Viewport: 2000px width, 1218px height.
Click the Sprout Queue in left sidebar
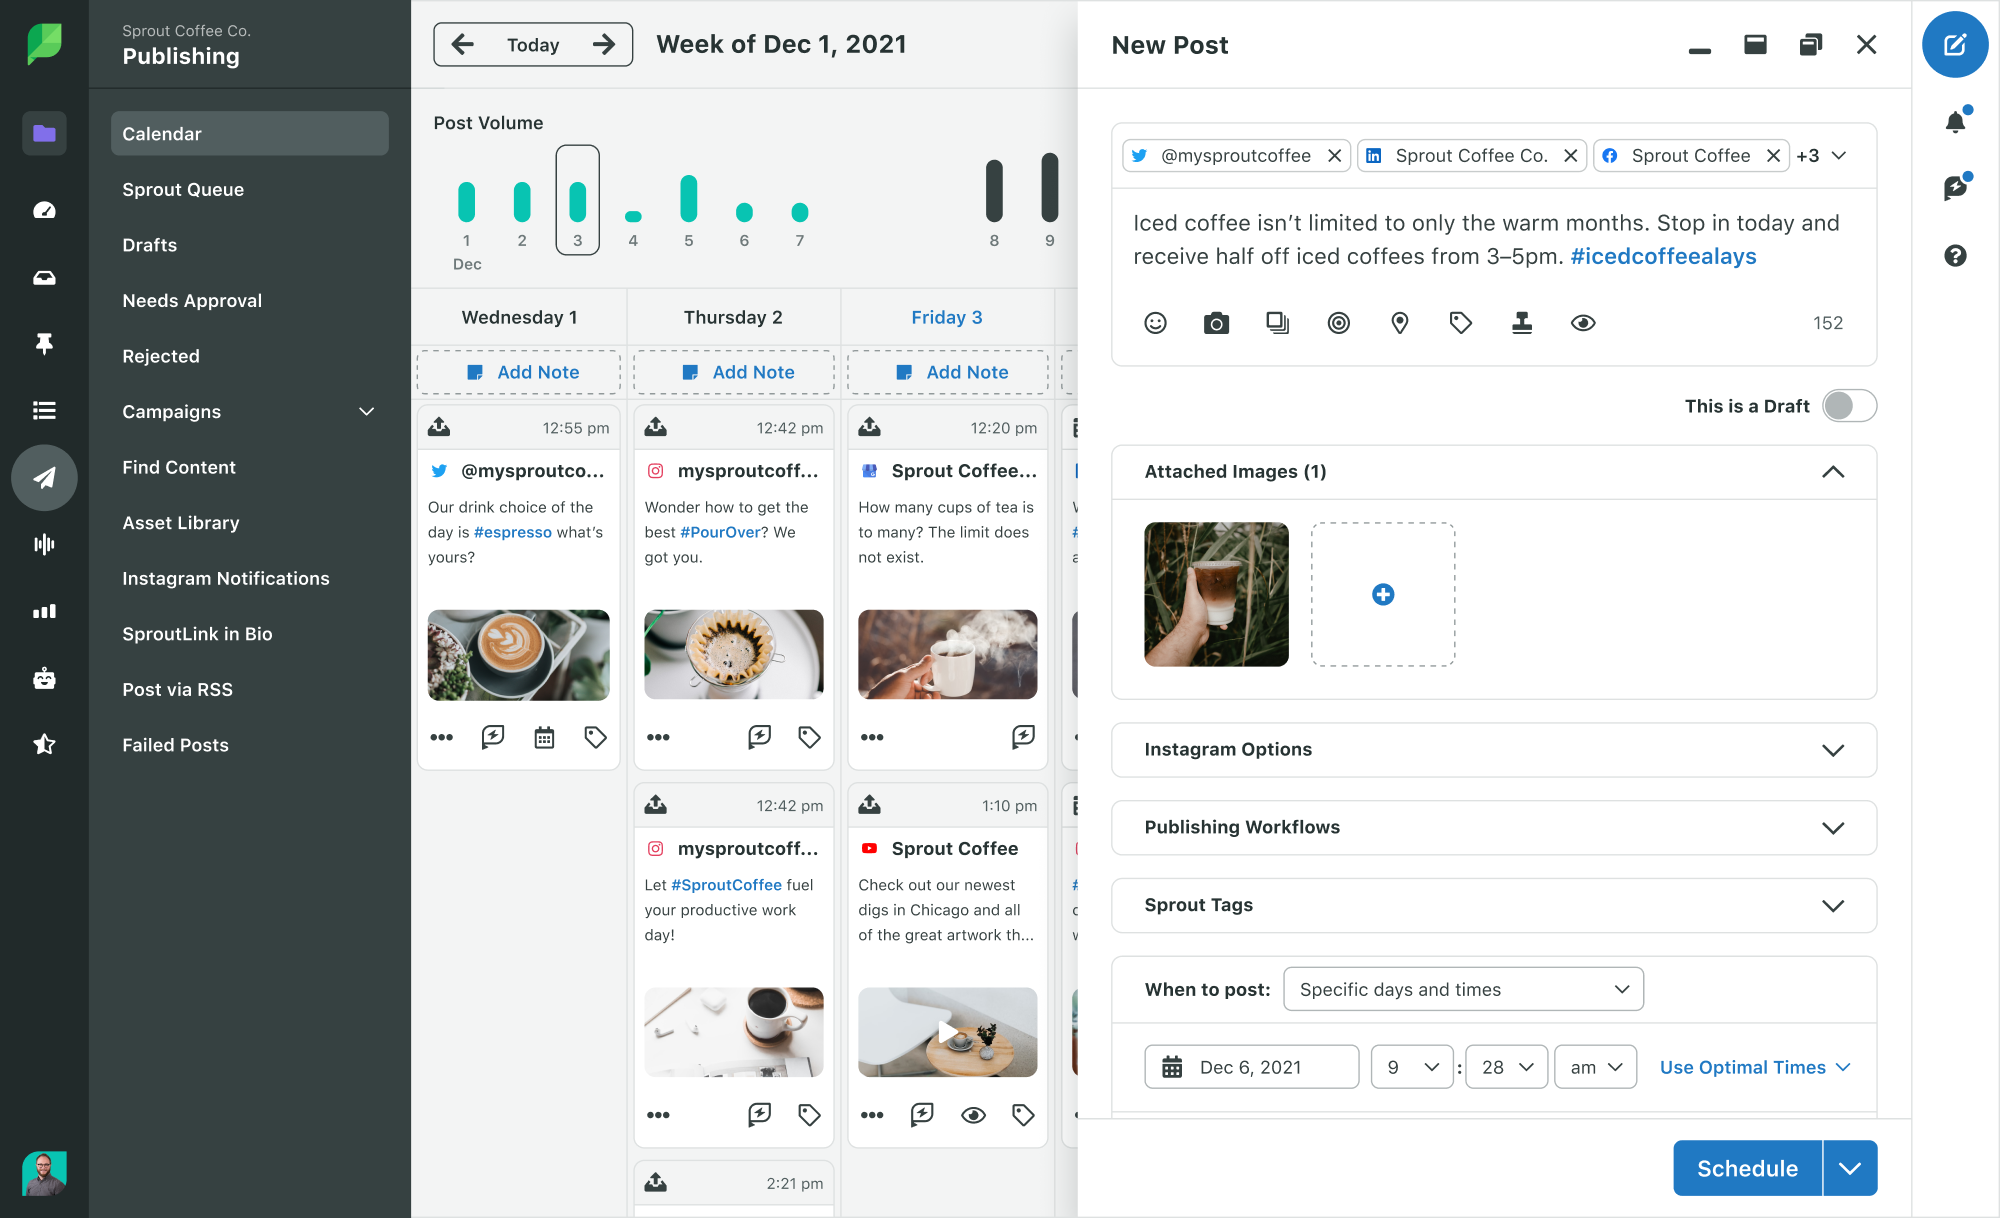[x=184, y=188]
